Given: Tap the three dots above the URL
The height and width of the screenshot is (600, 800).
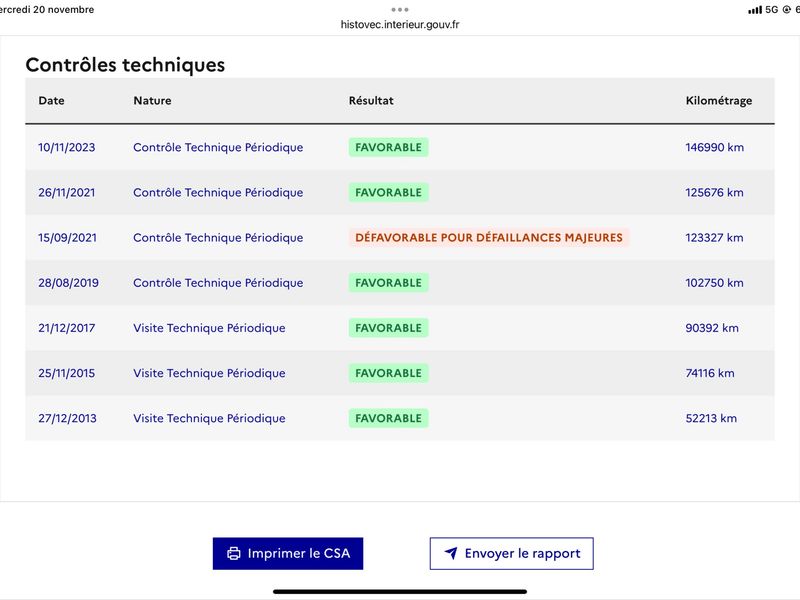Looking at the screenshot, I should 399,10.
